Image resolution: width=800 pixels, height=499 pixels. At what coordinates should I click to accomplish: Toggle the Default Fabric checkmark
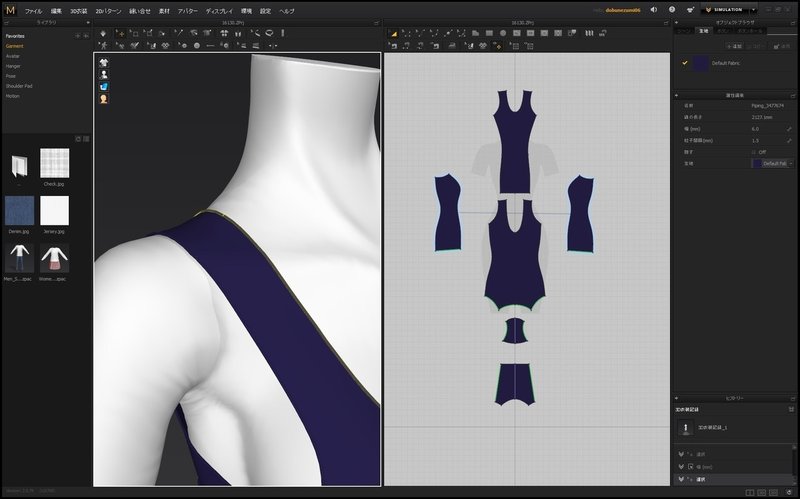click(685, 63)
